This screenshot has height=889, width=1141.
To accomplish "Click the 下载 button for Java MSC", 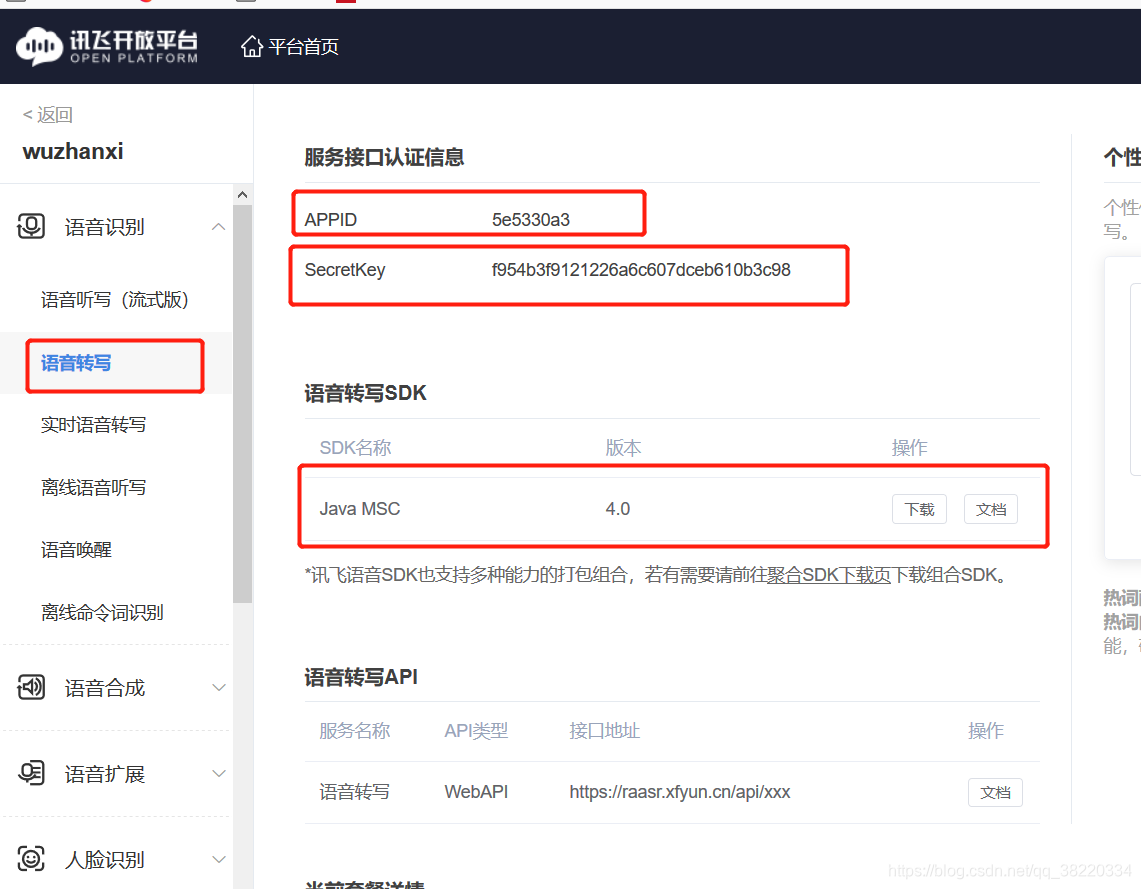I will pyautogui.click(x=919, y=509).
